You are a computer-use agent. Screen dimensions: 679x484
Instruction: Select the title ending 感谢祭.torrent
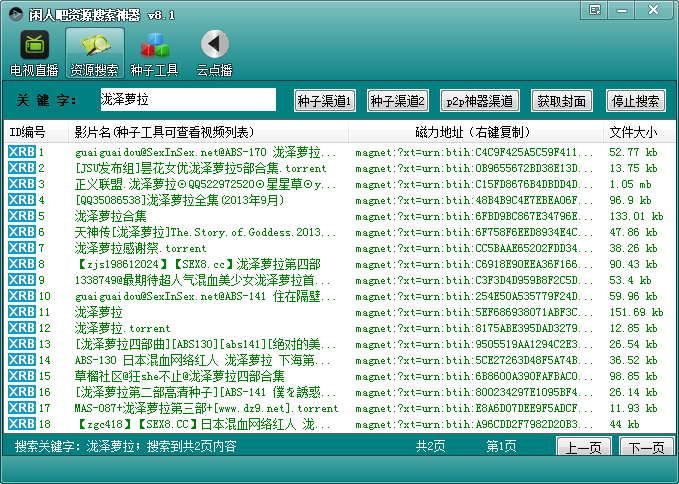pyautogui.click(x=140, y=248)
